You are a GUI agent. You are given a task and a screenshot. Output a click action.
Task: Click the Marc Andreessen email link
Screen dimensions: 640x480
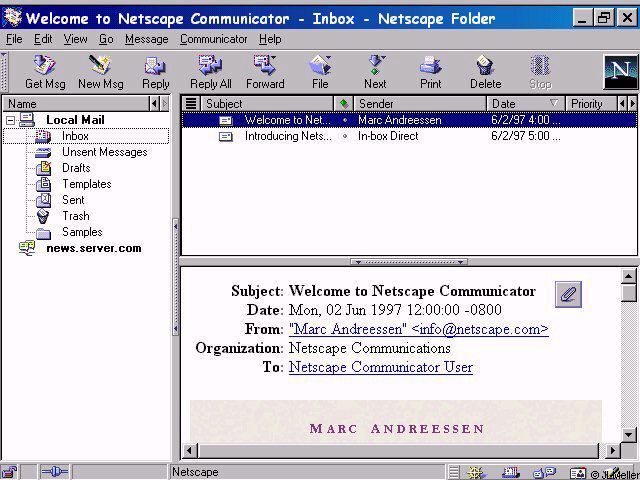419,329
